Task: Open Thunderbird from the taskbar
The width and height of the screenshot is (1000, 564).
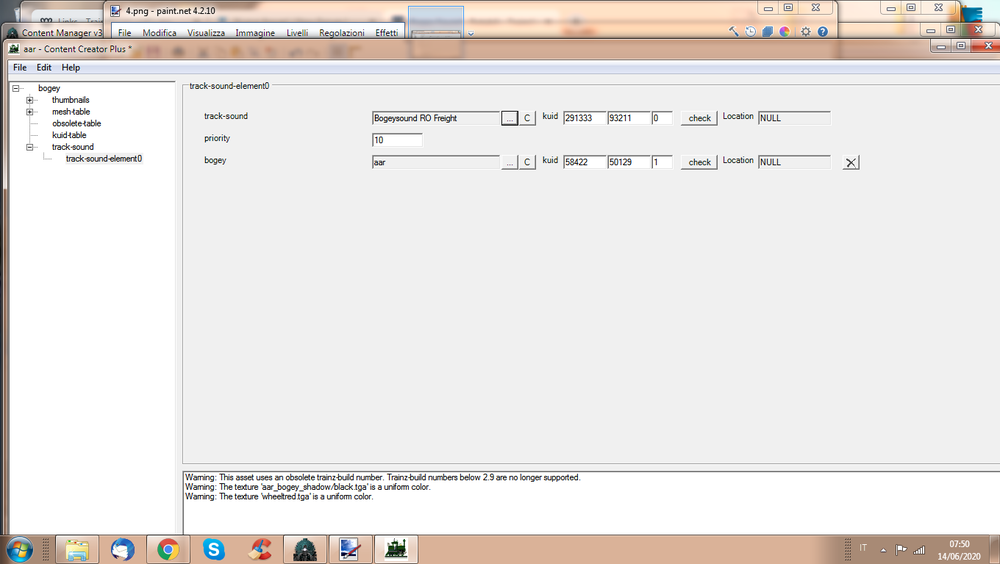Action: pyautogui.click(x=122, y=549)
